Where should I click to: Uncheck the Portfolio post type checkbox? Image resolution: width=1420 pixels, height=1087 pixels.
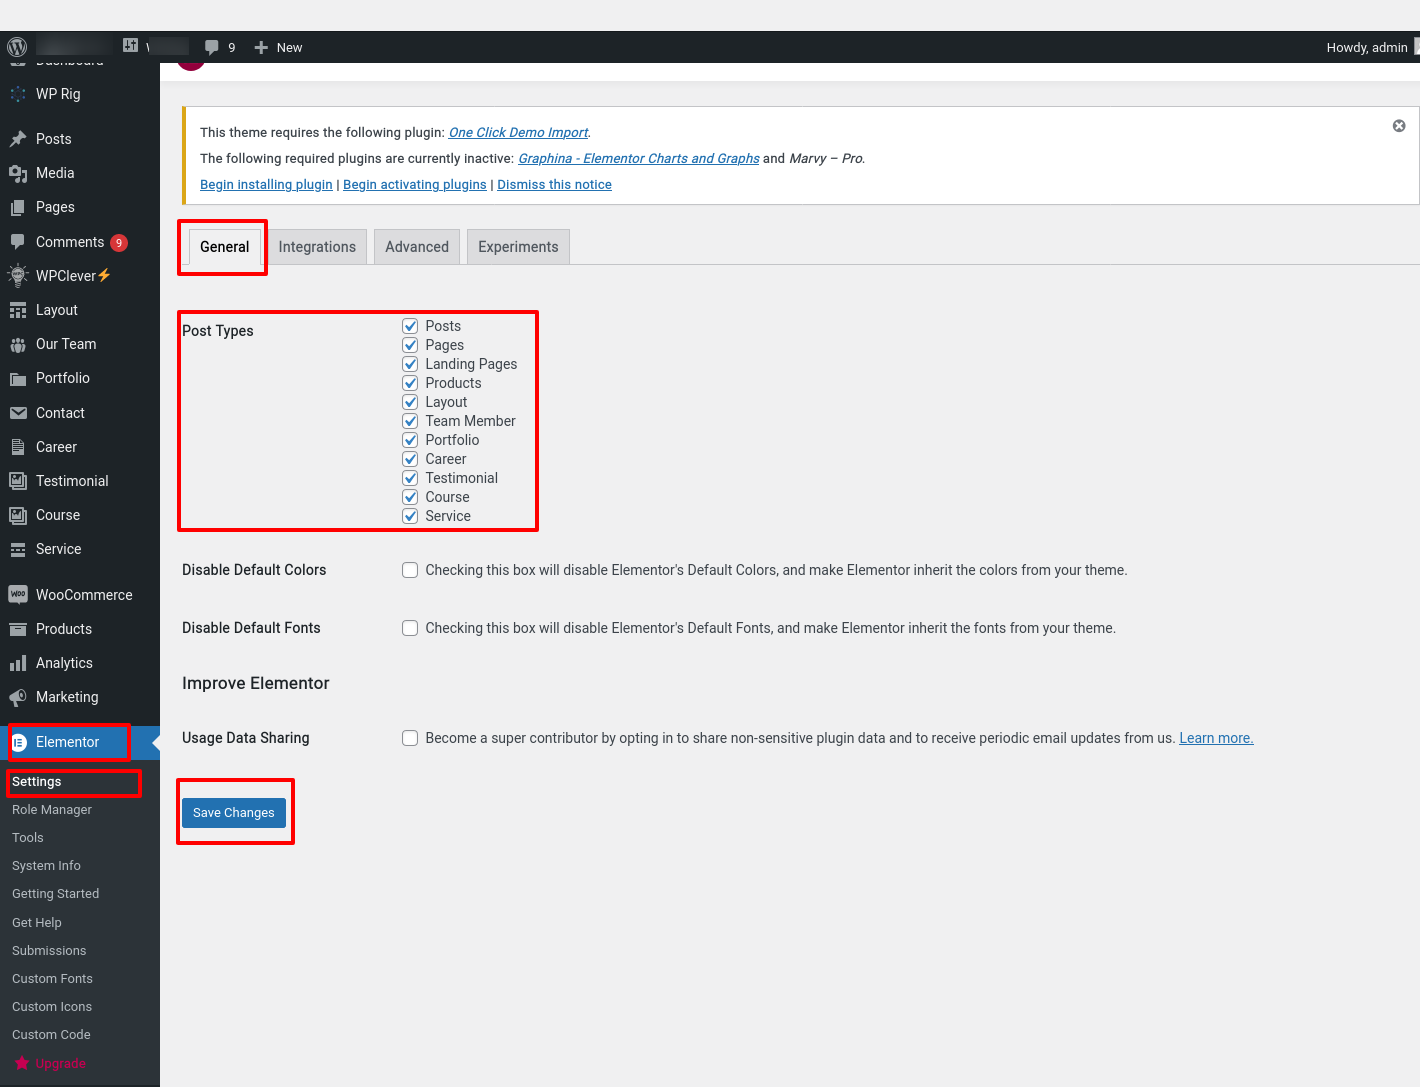(x=410, y=440)
